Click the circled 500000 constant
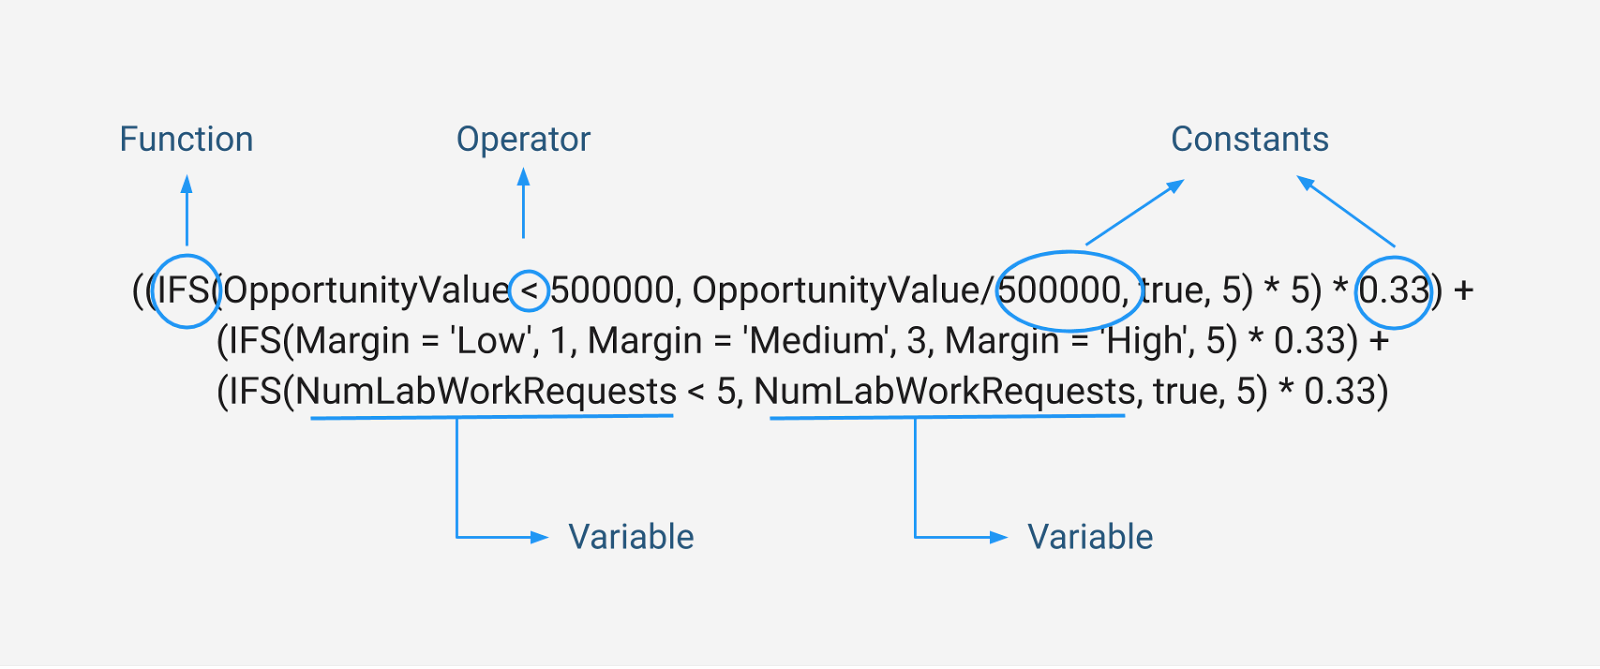 coord(1061,291)
